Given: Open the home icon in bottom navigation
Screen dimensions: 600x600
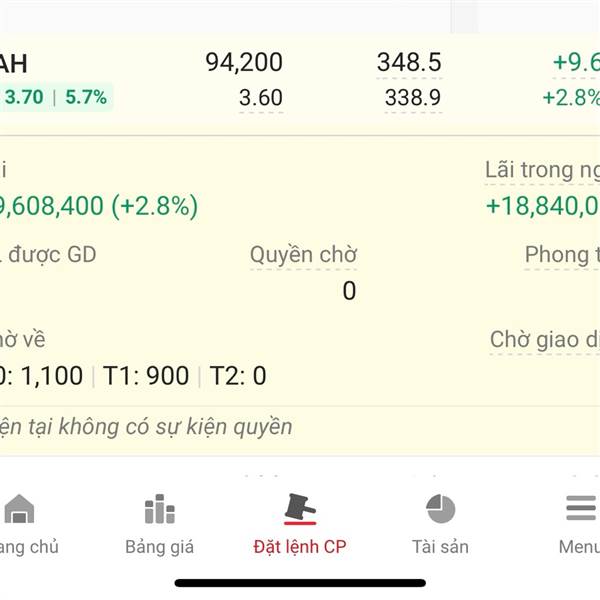Looking at the screenshot, I should pos(19,509).
